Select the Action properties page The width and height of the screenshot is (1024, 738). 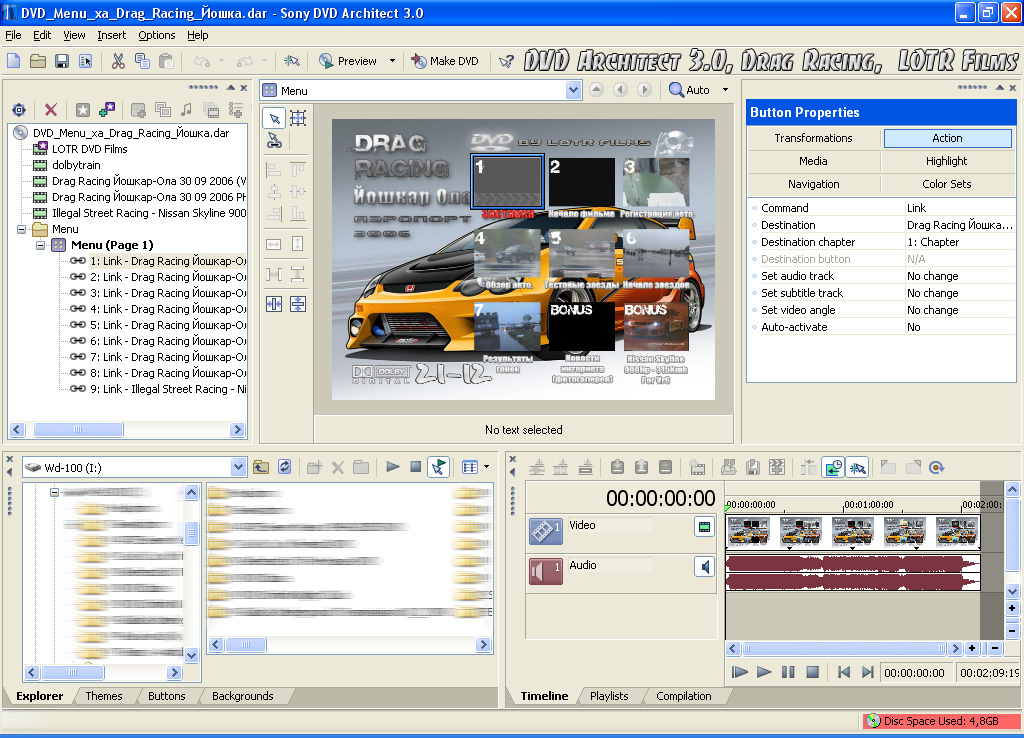tap(947, 138)
